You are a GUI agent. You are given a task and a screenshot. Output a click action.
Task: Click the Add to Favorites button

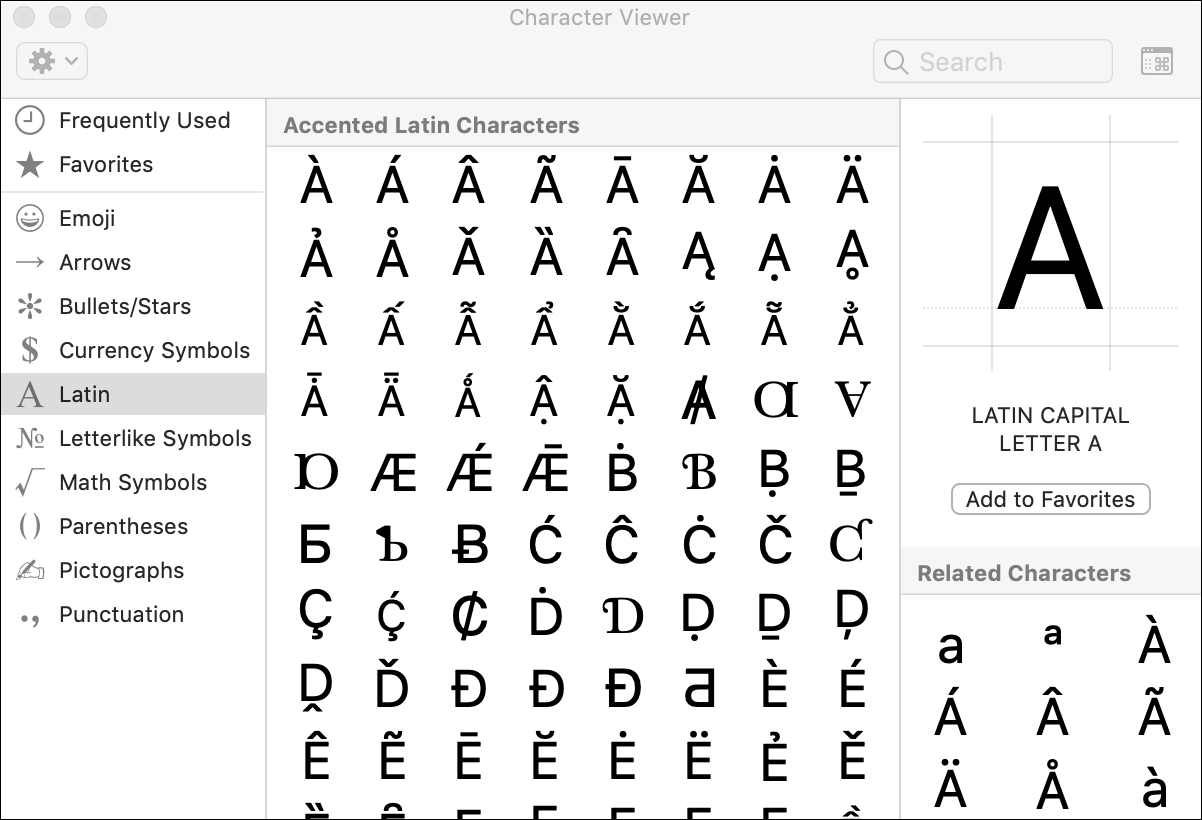pyautogui.click(x=1050, y=499)
